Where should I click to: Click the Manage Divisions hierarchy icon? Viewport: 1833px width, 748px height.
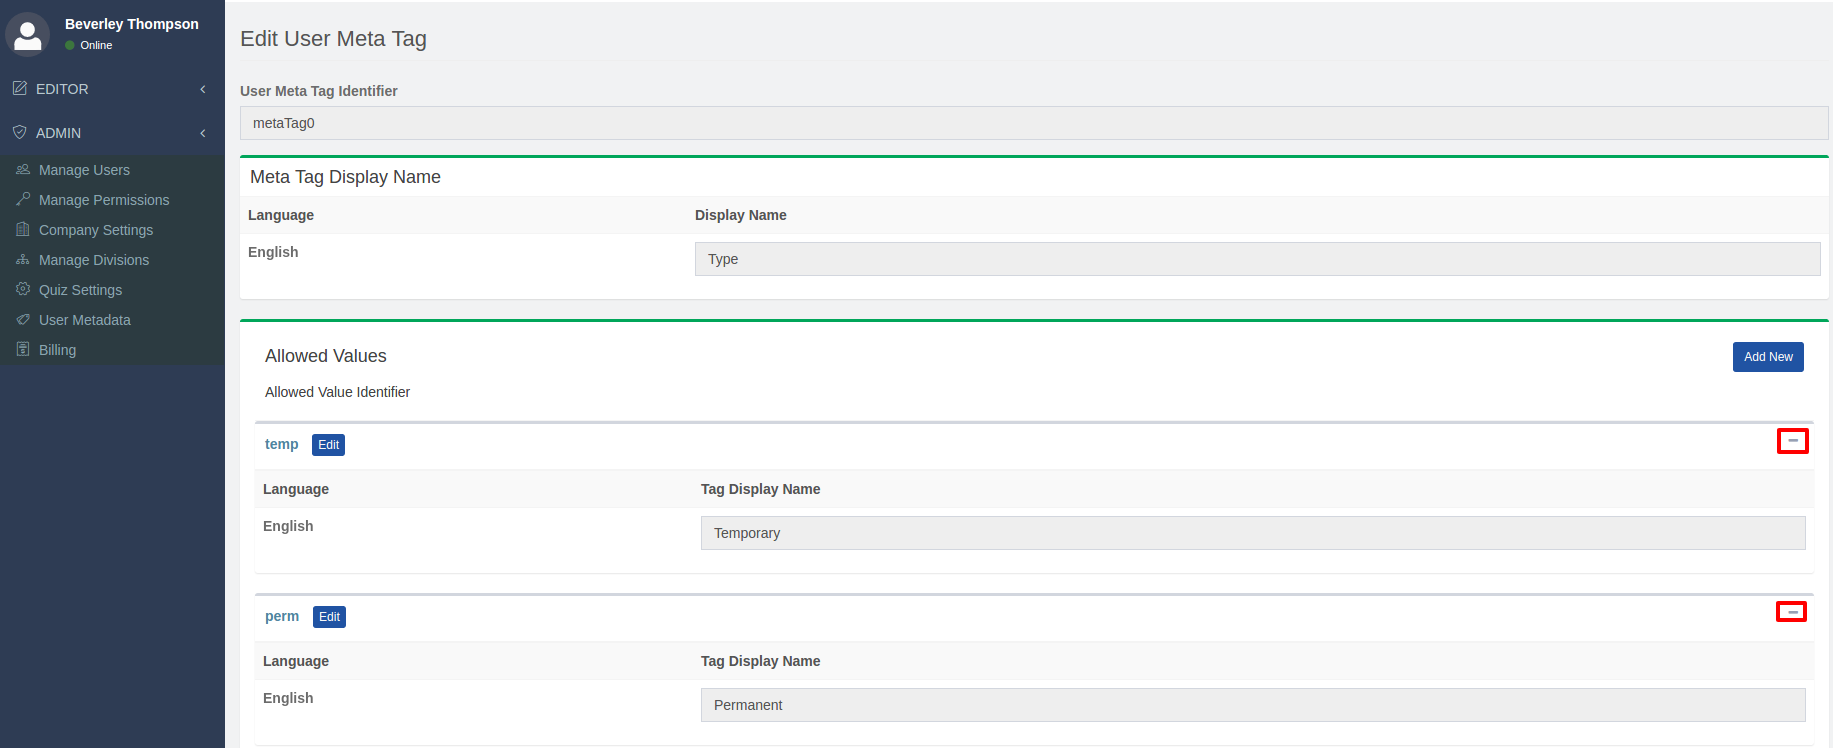23,260
